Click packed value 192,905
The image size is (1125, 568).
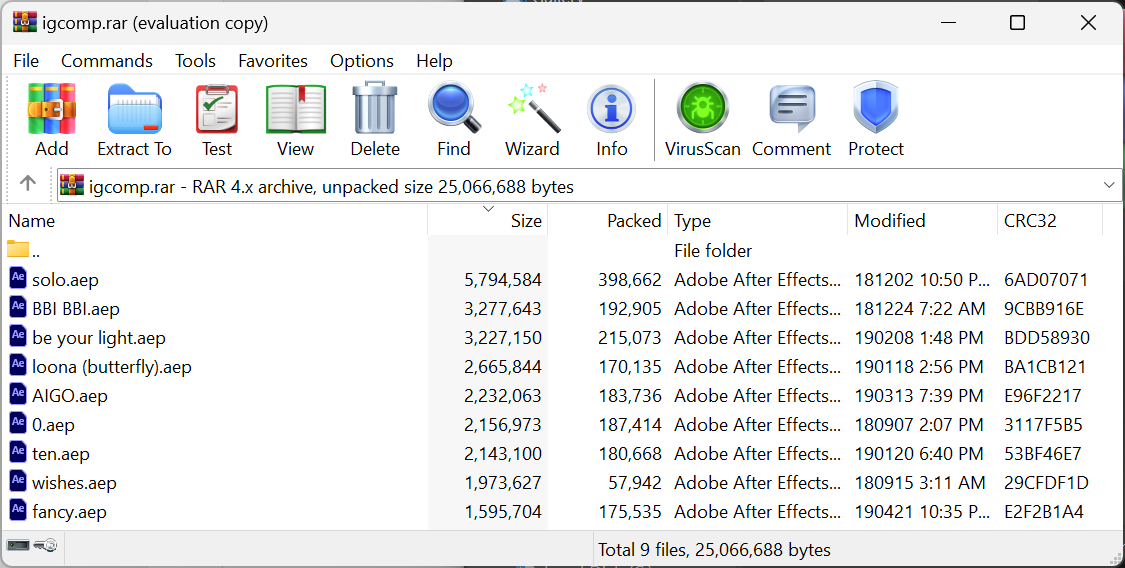pos(629,309)
